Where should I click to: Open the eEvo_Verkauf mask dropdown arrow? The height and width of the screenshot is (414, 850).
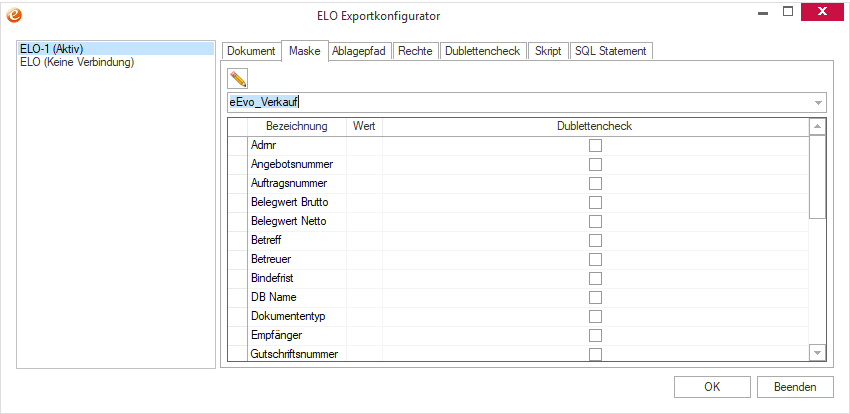(x=818, y=102)
